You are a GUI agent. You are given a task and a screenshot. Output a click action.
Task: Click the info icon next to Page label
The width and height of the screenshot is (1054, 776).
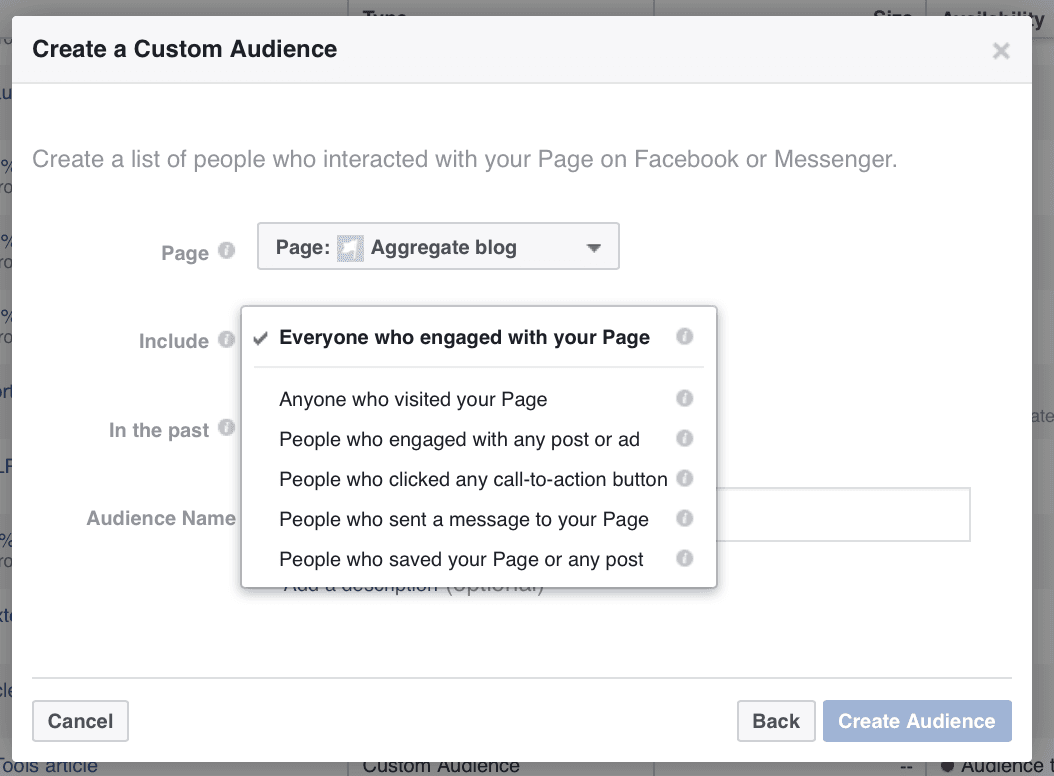227,251
